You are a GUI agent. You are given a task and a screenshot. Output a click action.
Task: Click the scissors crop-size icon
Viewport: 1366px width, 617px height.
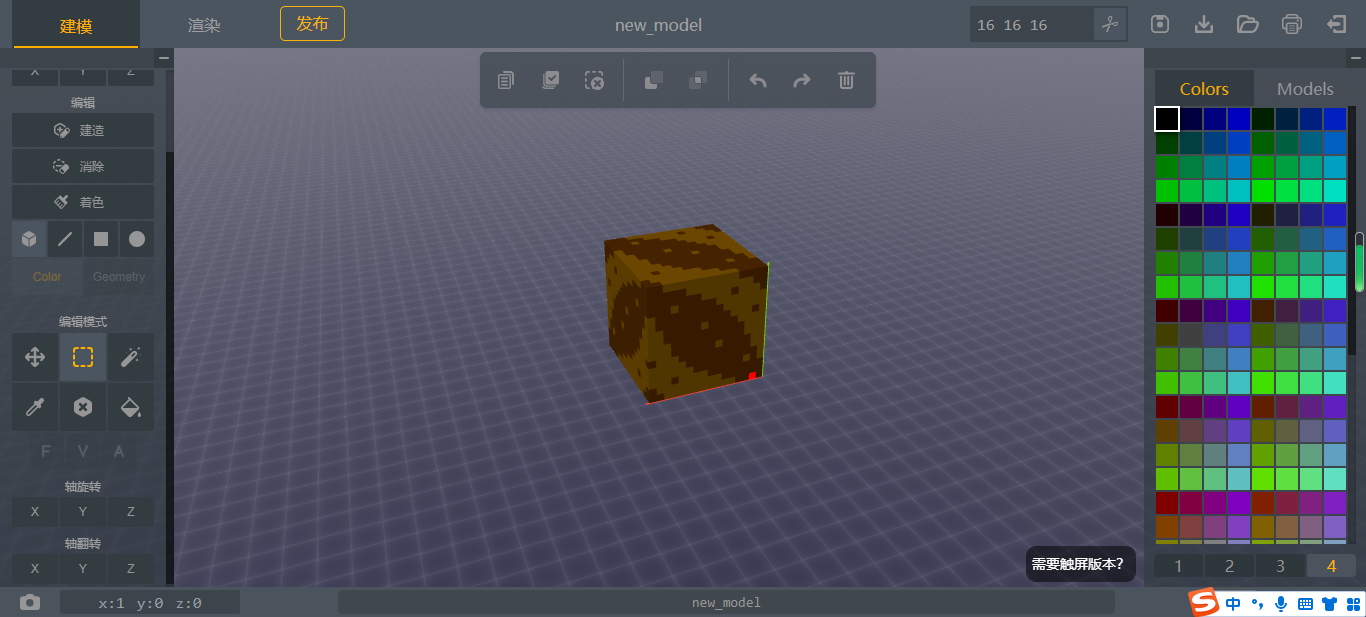click(x=1110, y=24)
